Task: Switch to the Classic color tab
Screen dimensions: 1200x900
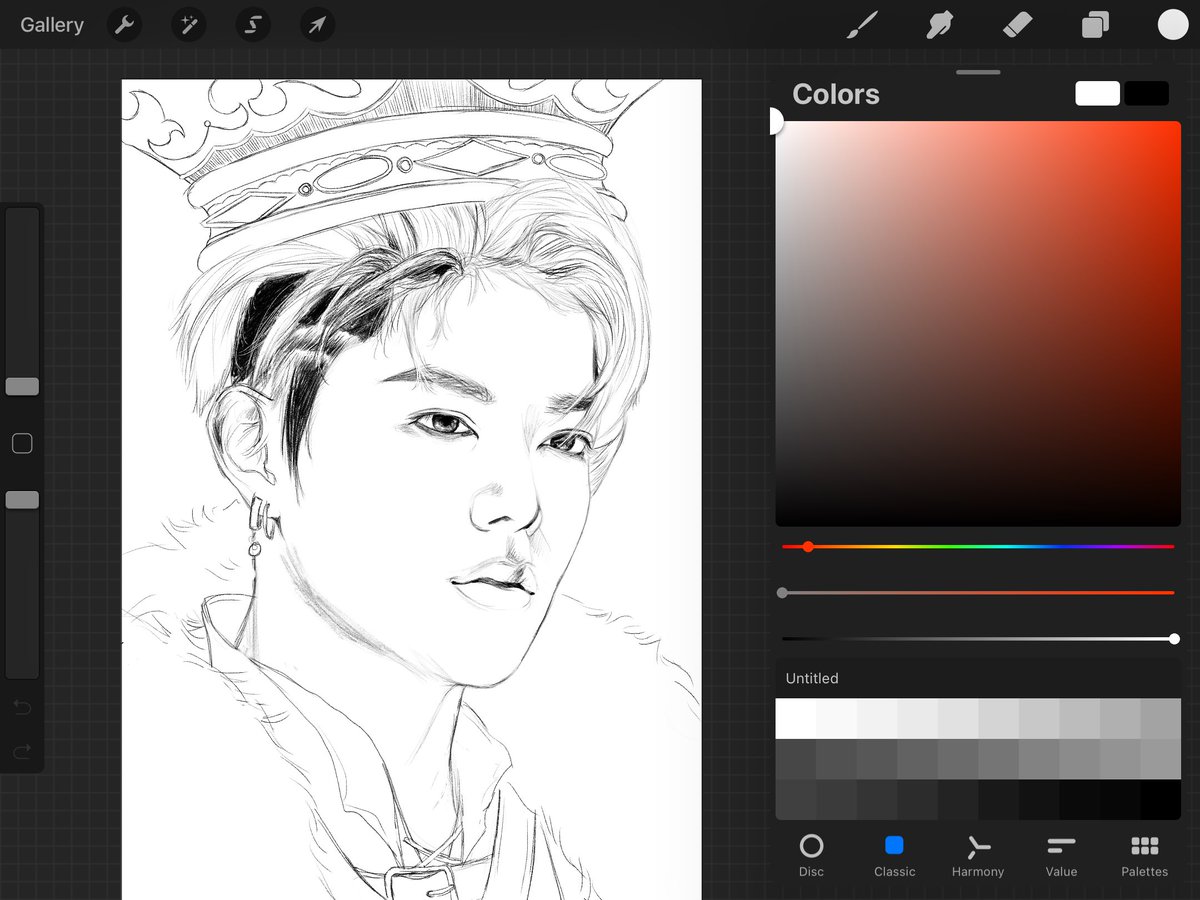Action: 894,856
